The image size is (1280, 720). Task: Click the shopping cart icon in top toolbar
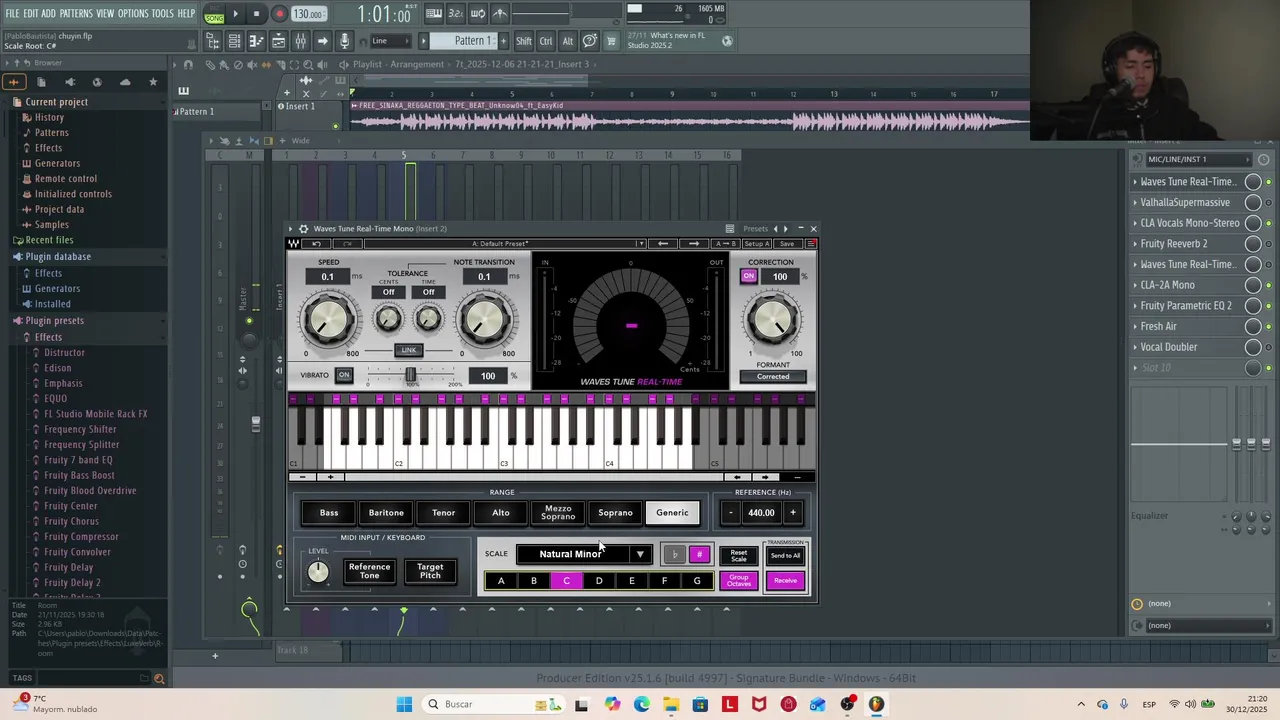coord(611,41)
